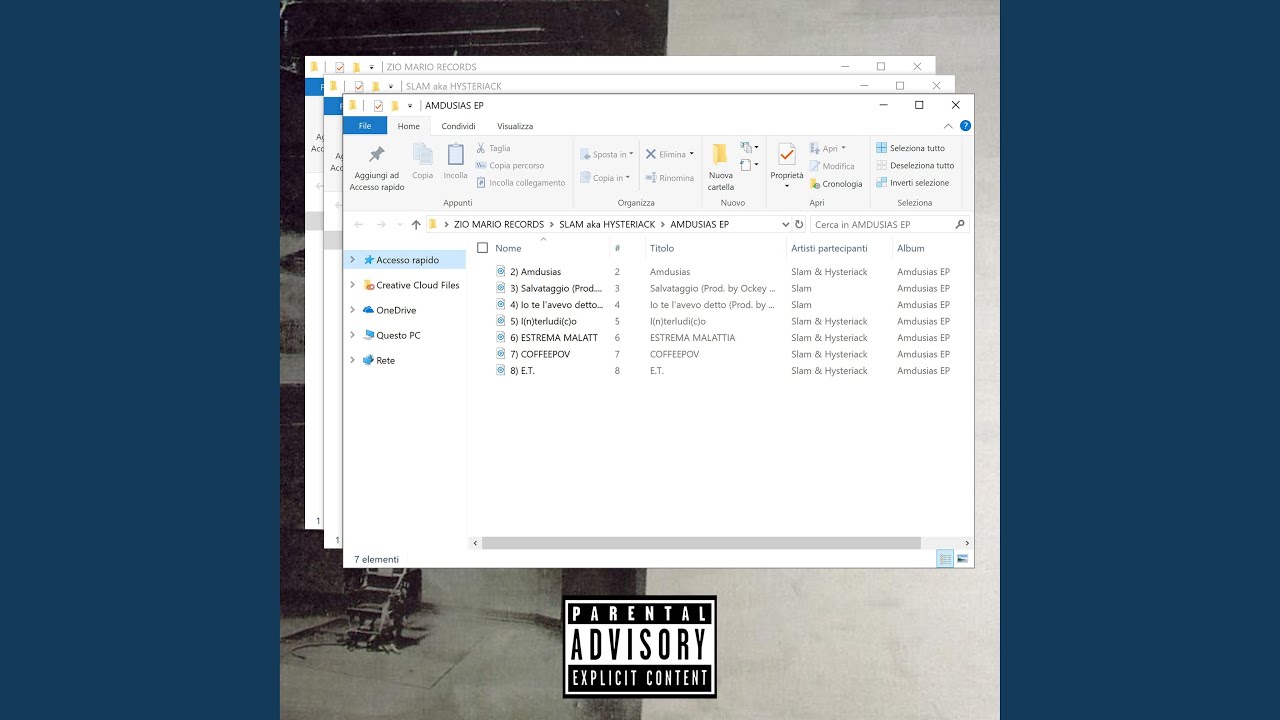
Task: Sort by the Nome column header
Action: pos(508,248)
